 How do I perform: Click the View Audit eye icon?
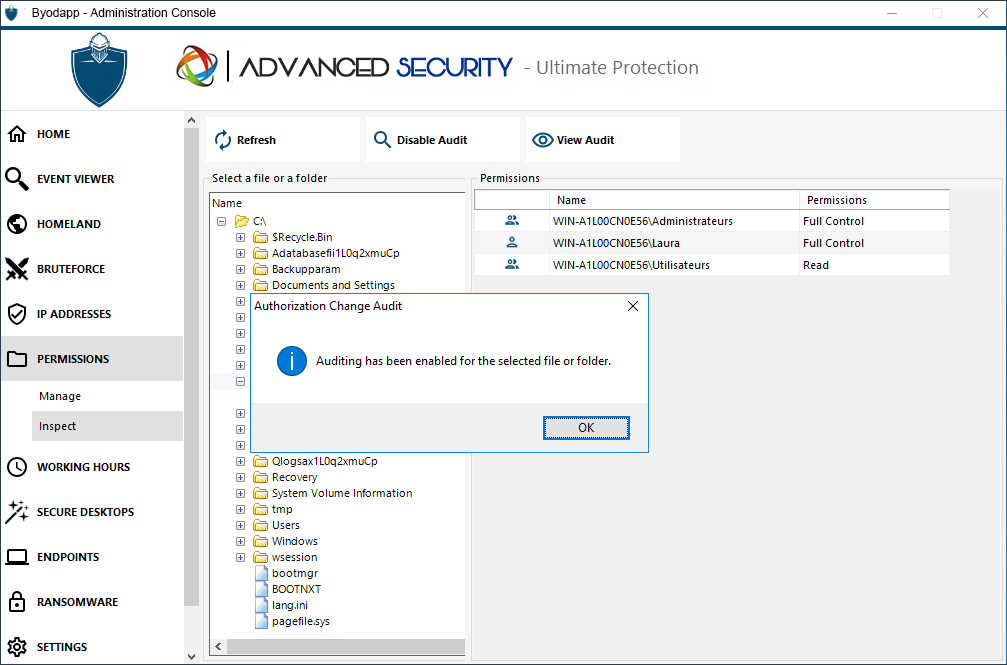tap(543, 139)
